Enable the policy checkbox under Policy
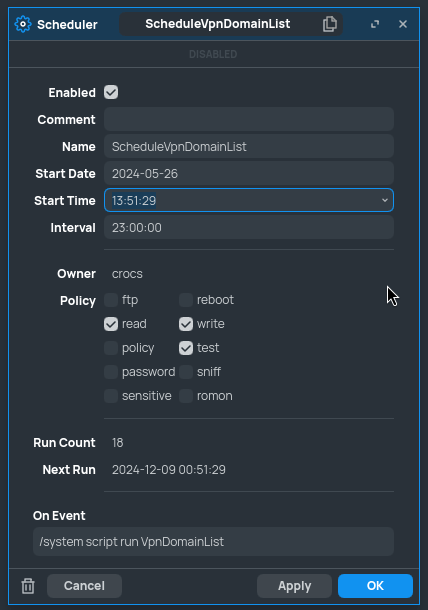The width and height of the screenshot is (428, 610). point(111,348)
